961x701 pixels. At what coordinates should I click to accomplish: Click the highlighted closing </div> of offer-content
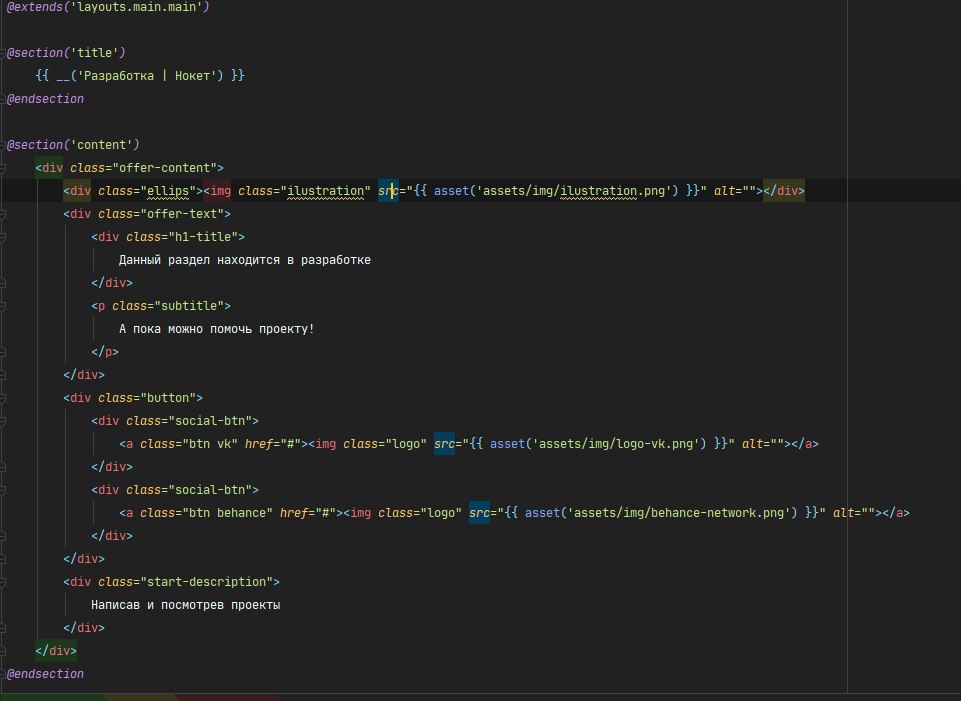click(56, 651)
